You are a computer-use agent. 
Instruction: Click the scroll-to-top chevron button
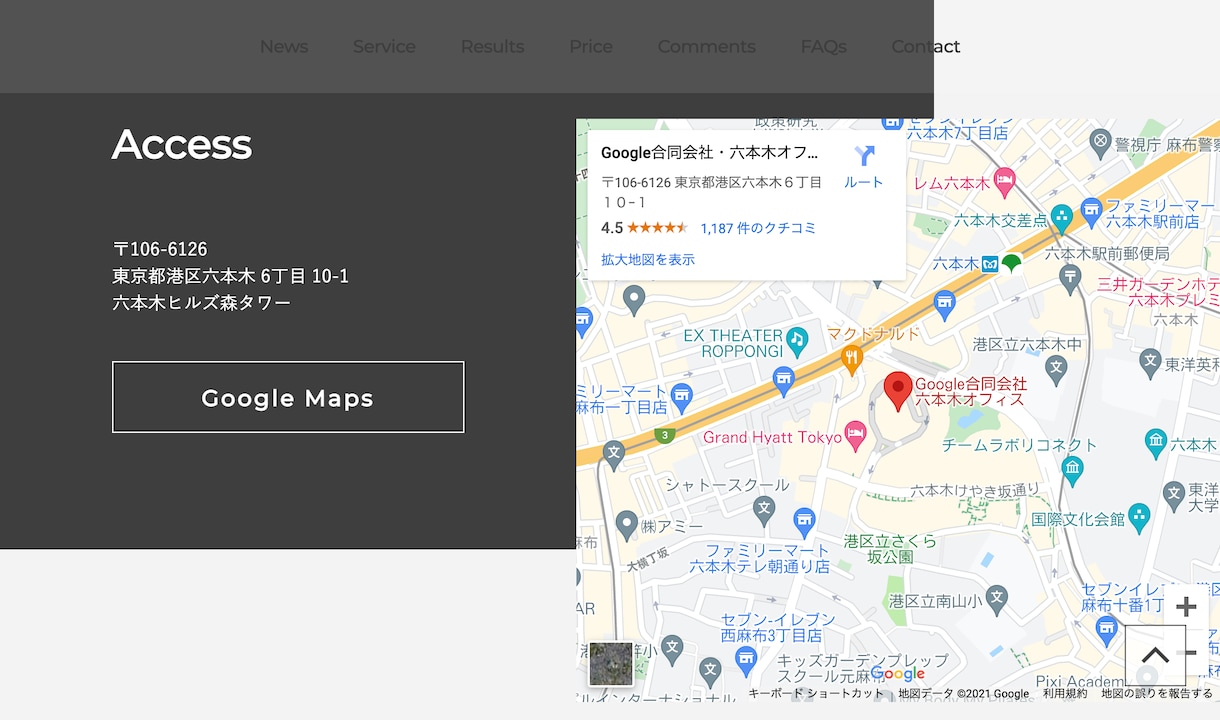[x=1155, y=655]
